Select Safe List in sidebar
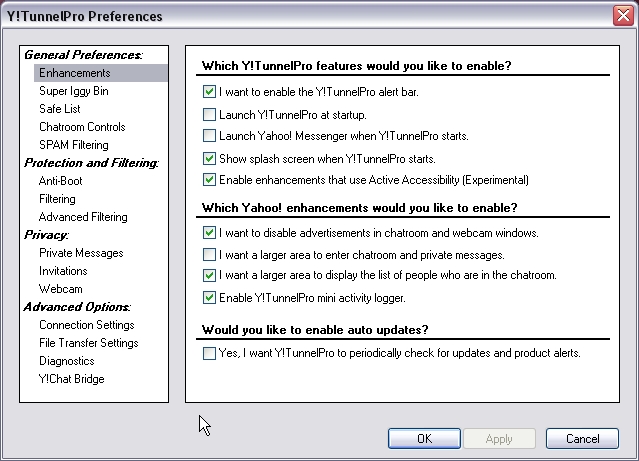This screenshot has height=461, width=639. pyautogui.click(x=60, y=109)
